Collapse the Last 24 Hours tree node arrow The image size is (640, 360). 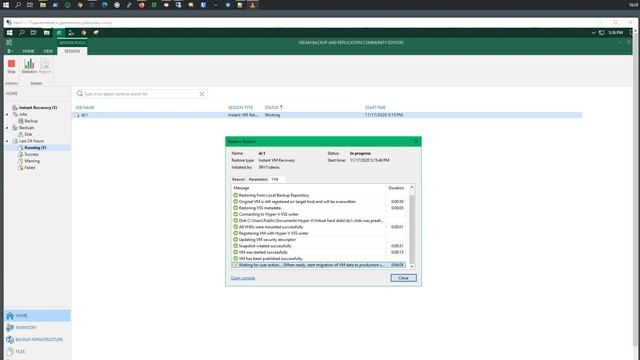(7, 141)
